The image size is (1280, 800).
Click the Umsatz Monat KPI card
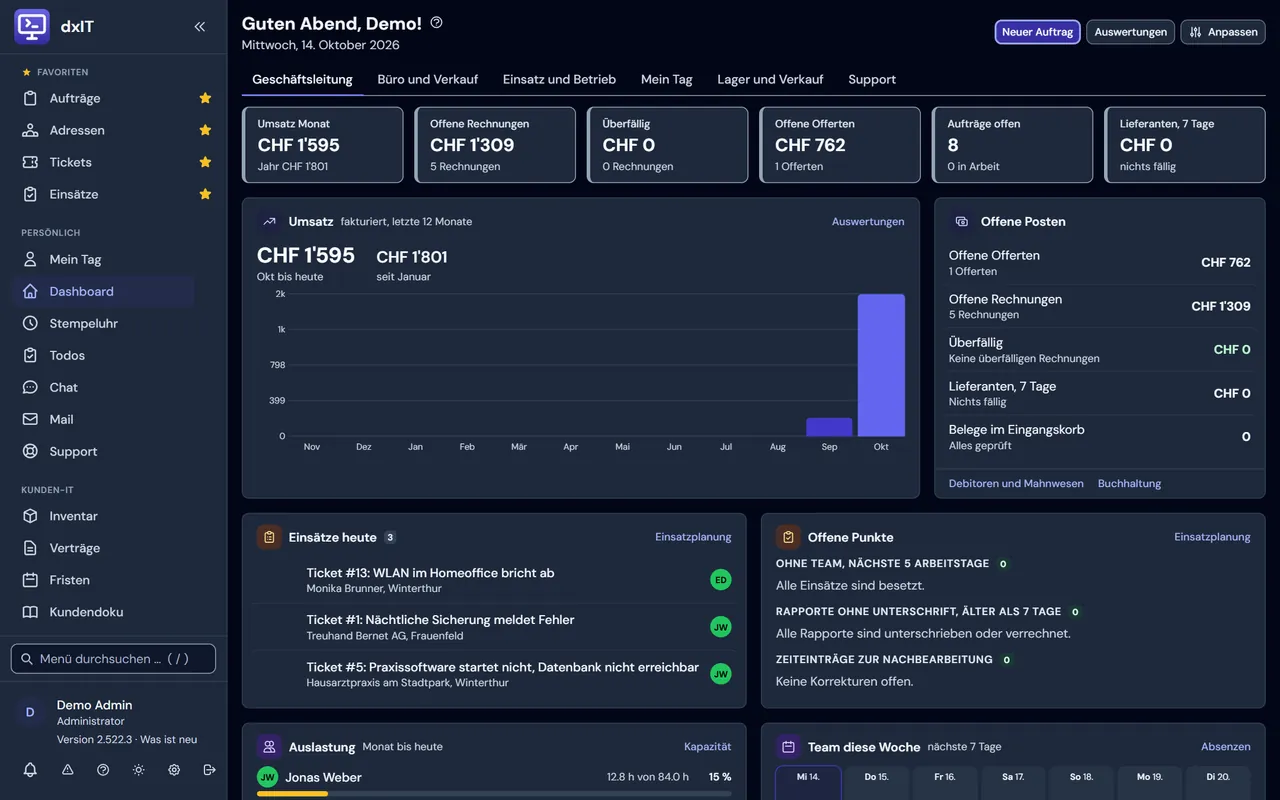(323, 145)
